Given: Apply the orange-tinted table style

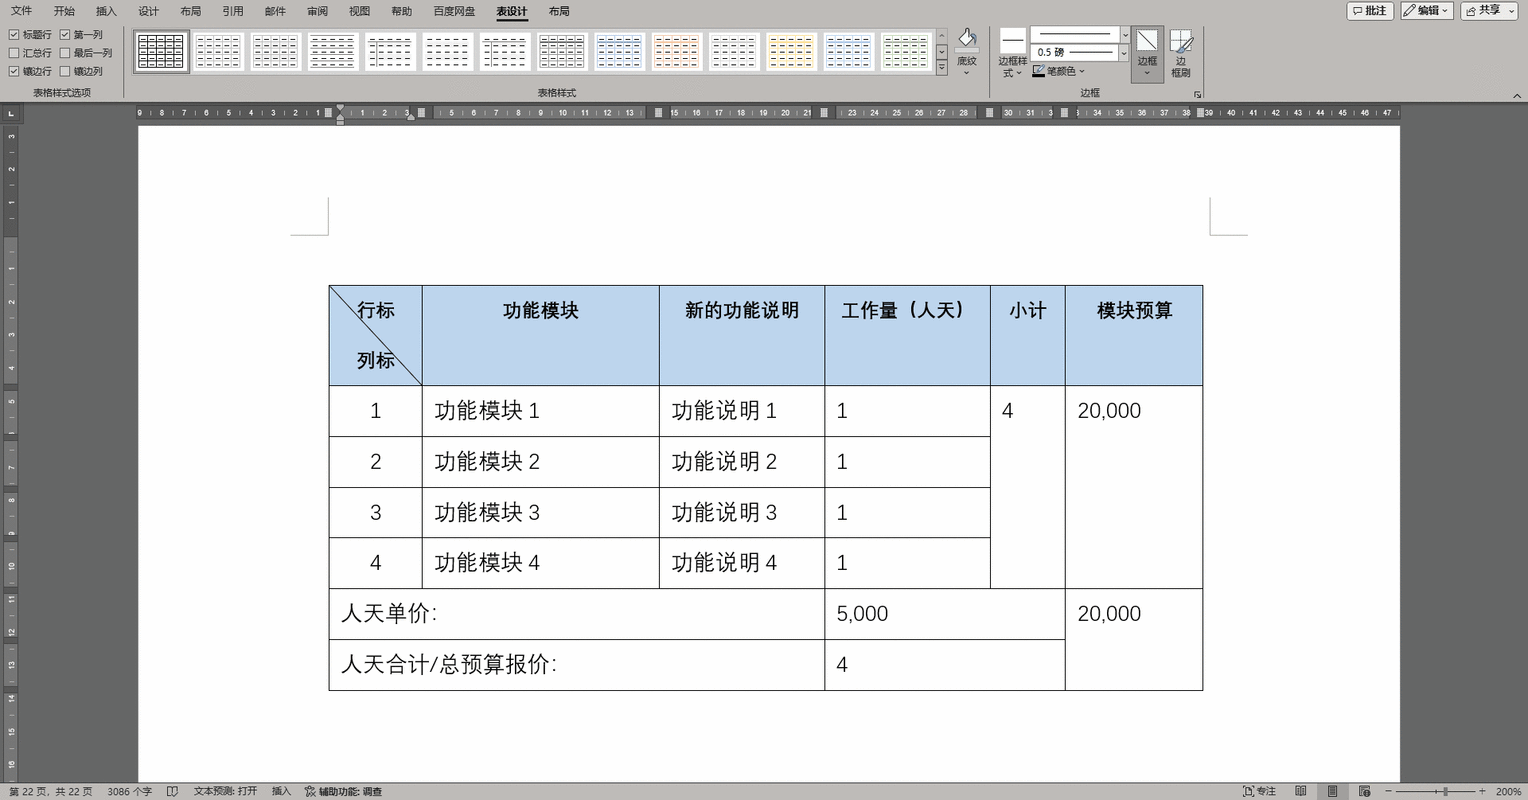Looking at the screenshot, I should click(x=676, y=51).
